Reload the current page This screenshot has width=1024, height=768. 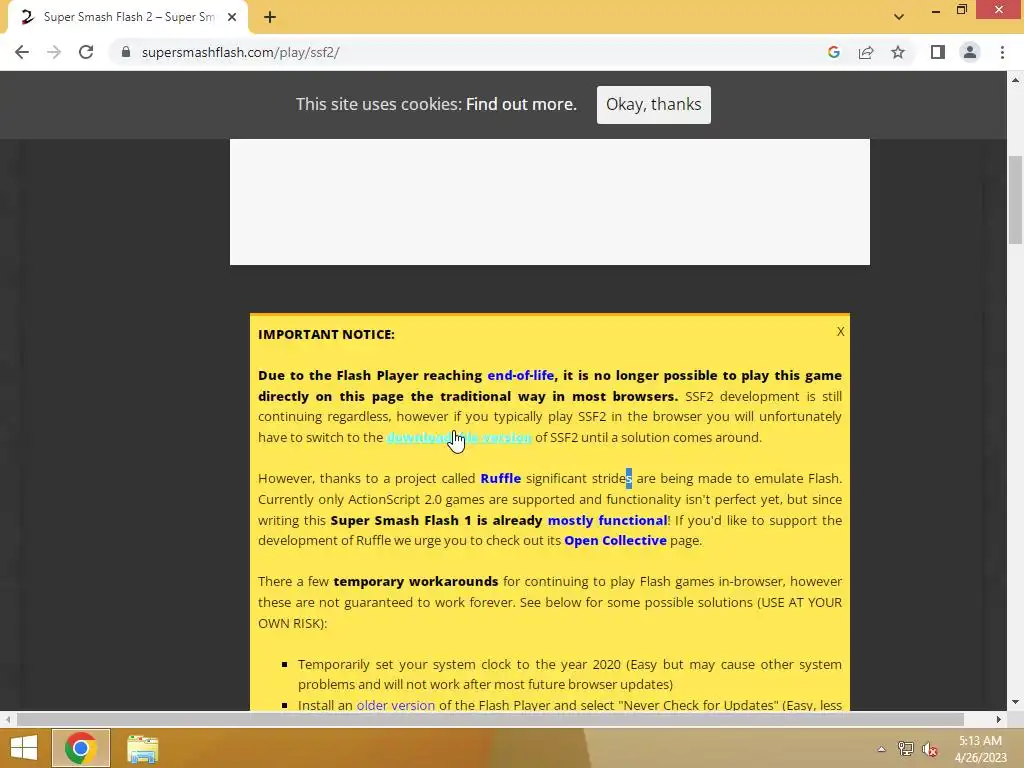tap(86, 52)
